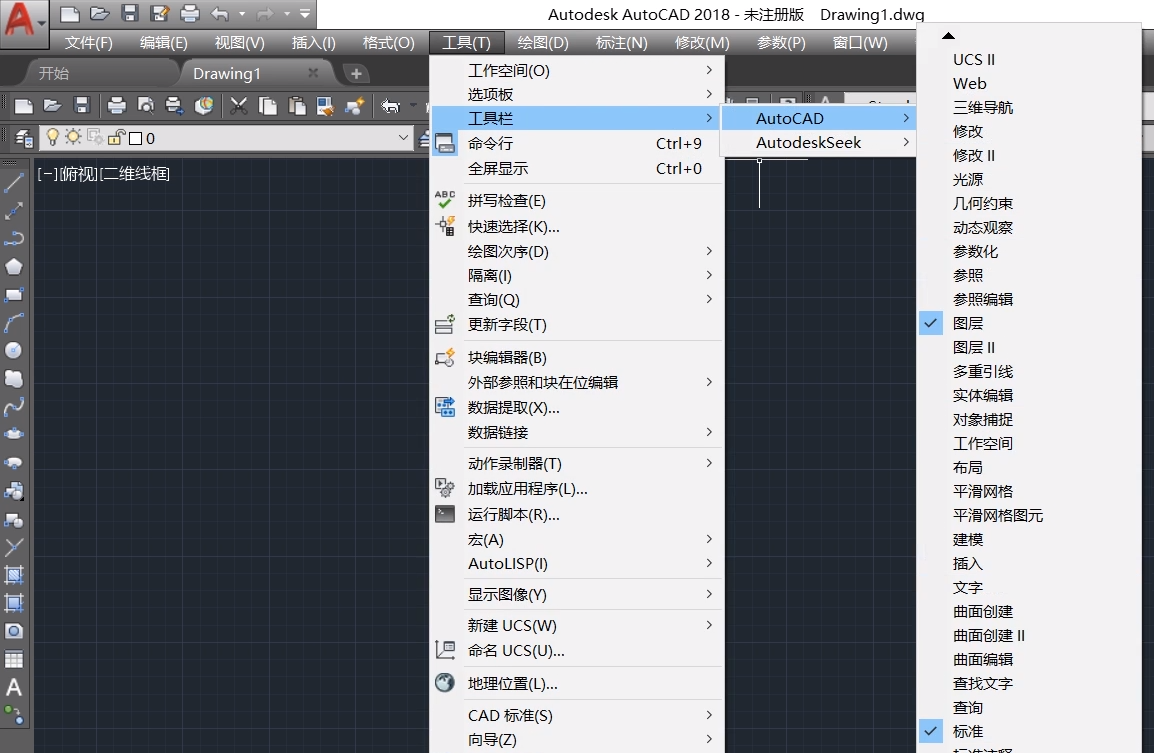Select the Polygon drawing tool
Screen dimensions: 1154x753
tap(13, 266)
